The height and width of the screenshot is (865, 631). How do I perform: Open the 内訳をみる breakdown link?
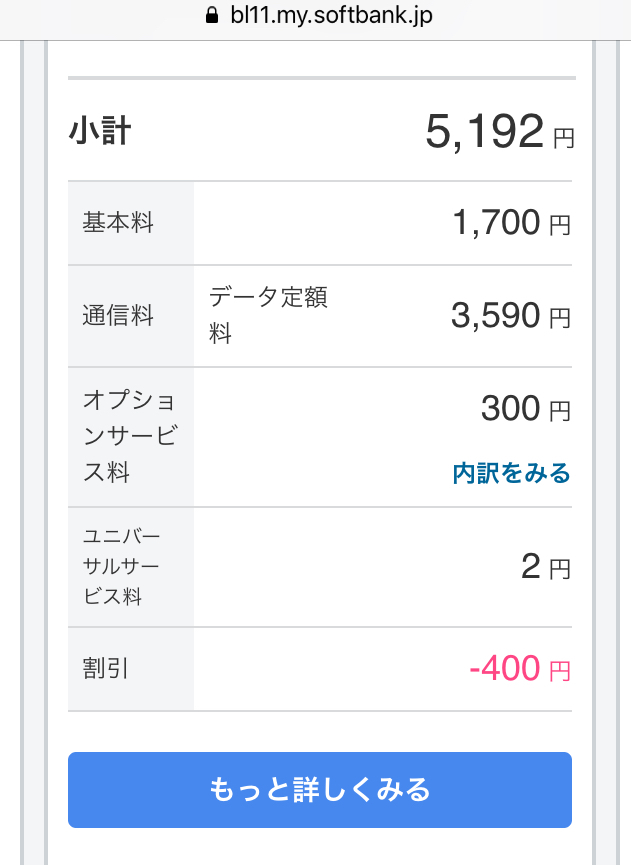[x=511, y=473]
